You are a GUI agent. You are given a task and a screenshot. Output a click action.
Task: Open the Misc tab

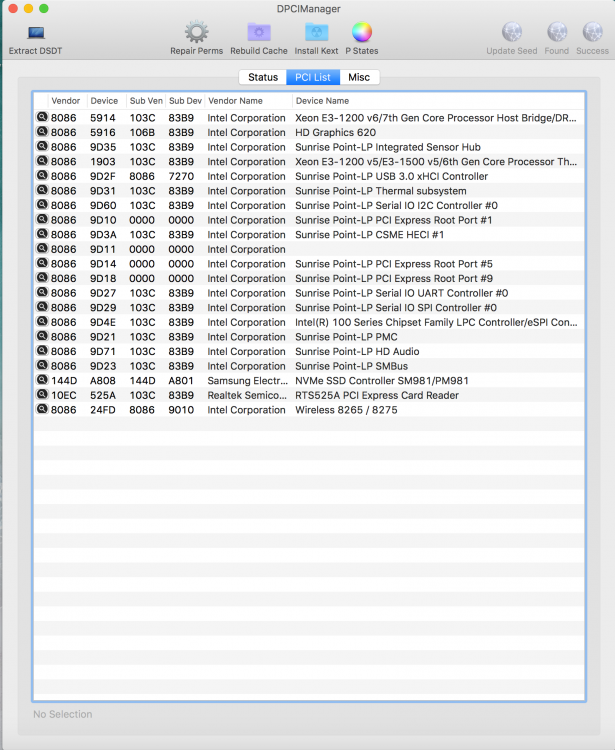[359, 77]
